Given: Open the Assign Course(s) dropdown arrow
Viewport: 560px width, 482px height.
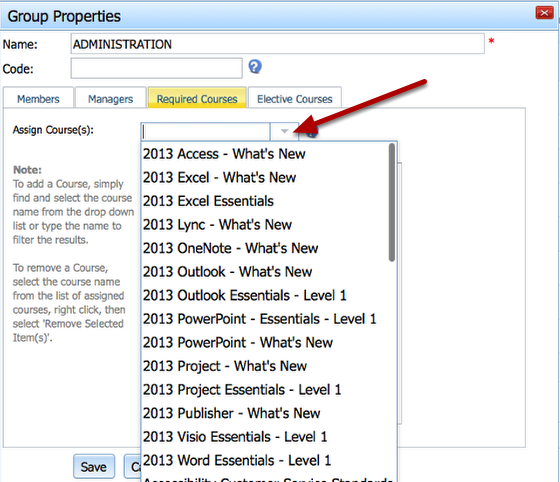Looking at the screenshot, I should pos(284,131).
